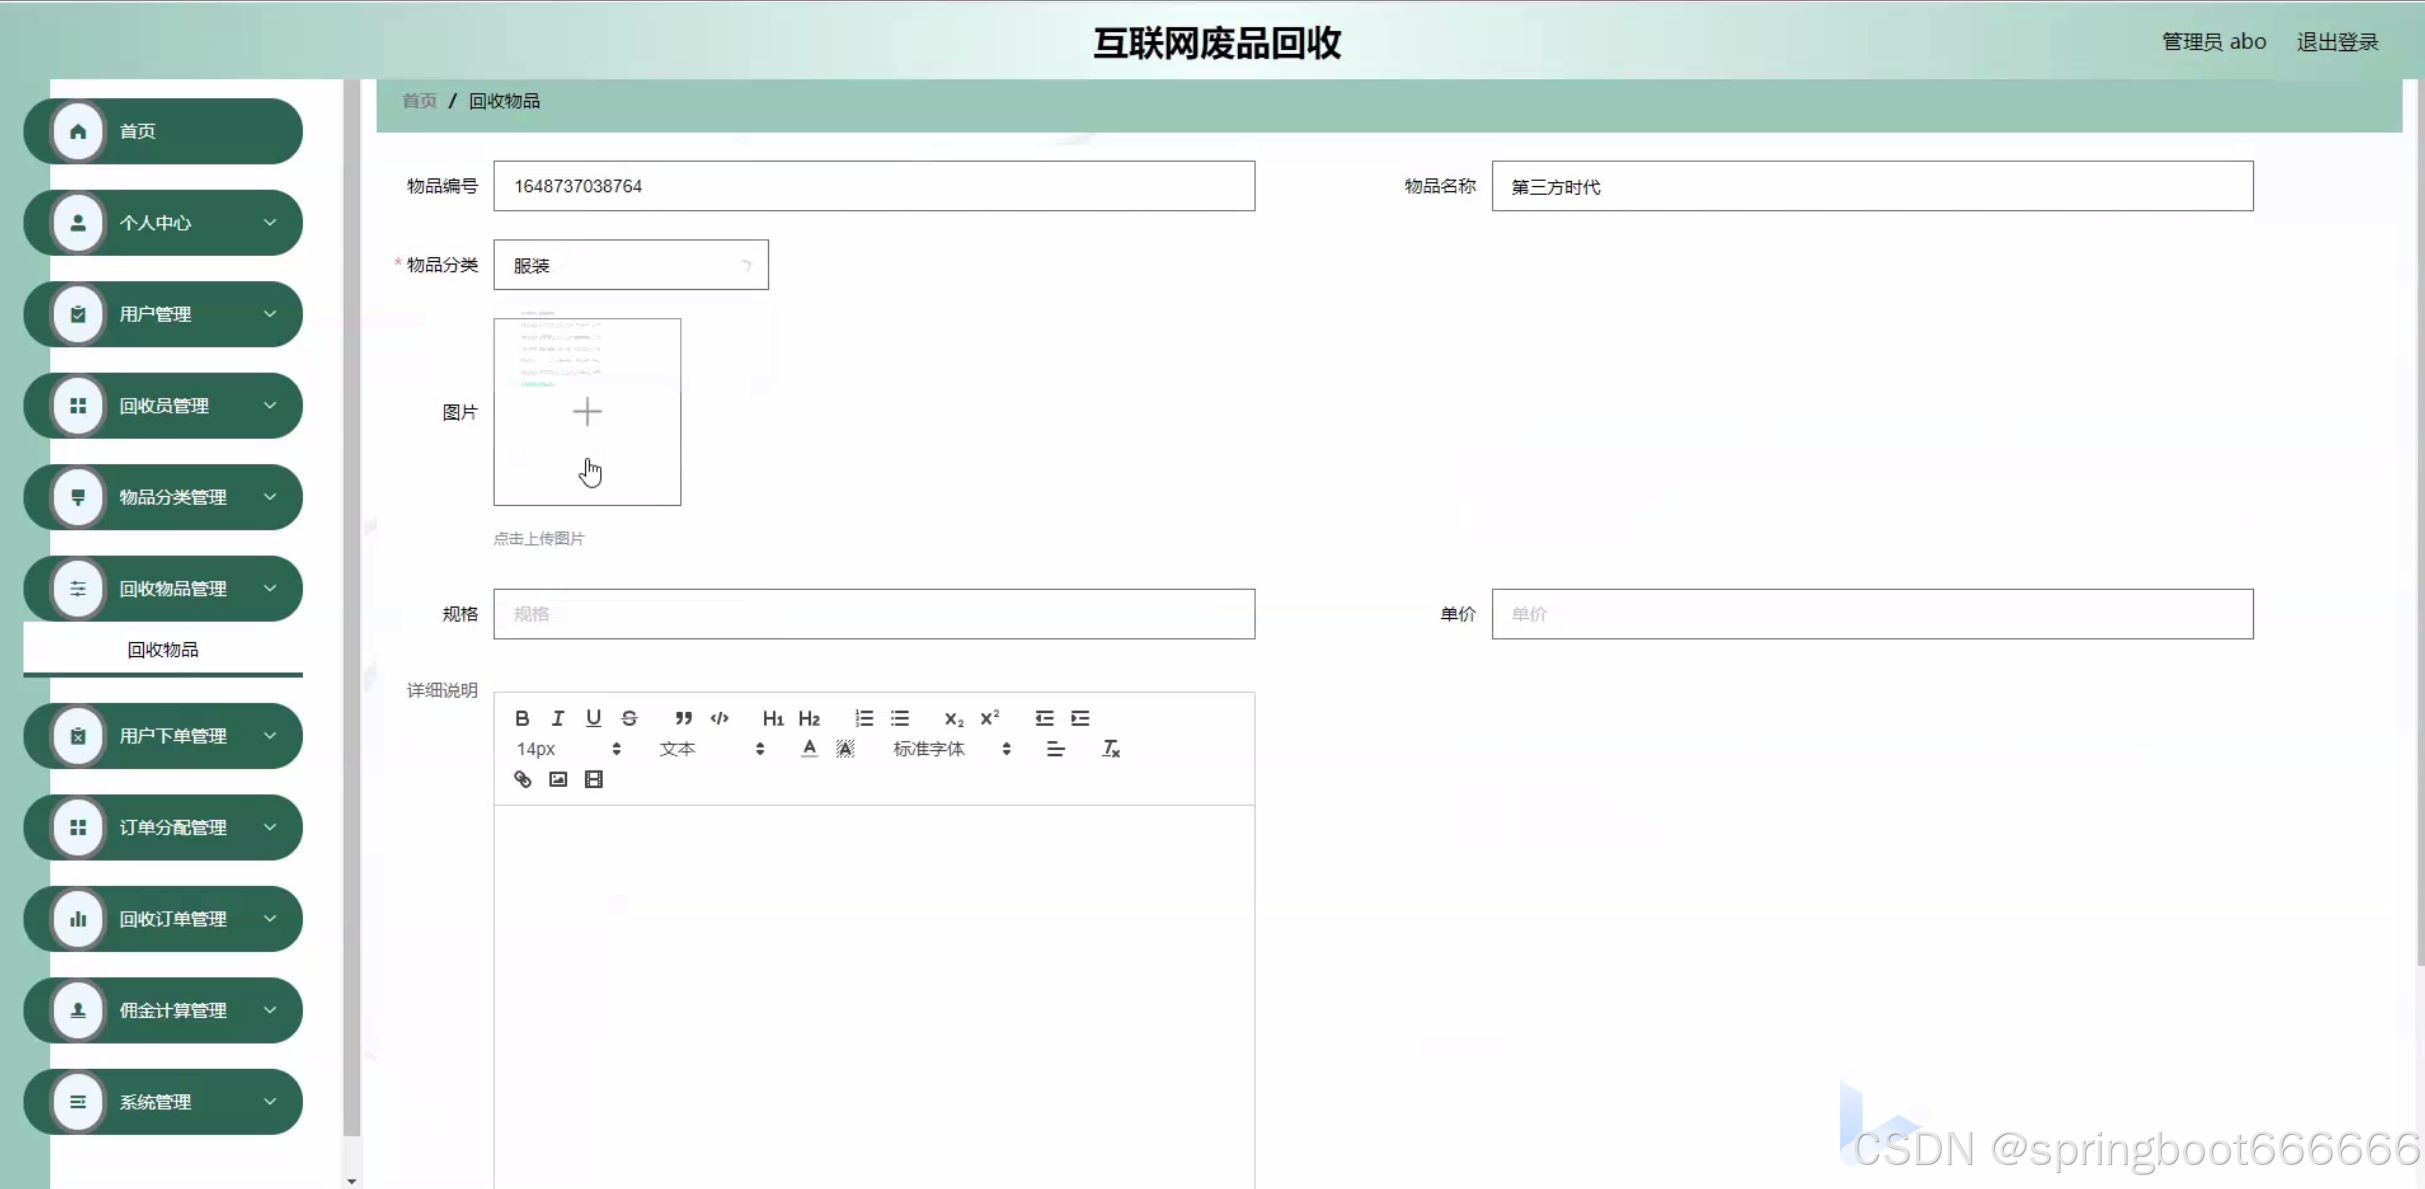Toggle bullet list formatting
This screenshot has height=1189, width=2425.
pyautogui.click(x=900, y=718)
